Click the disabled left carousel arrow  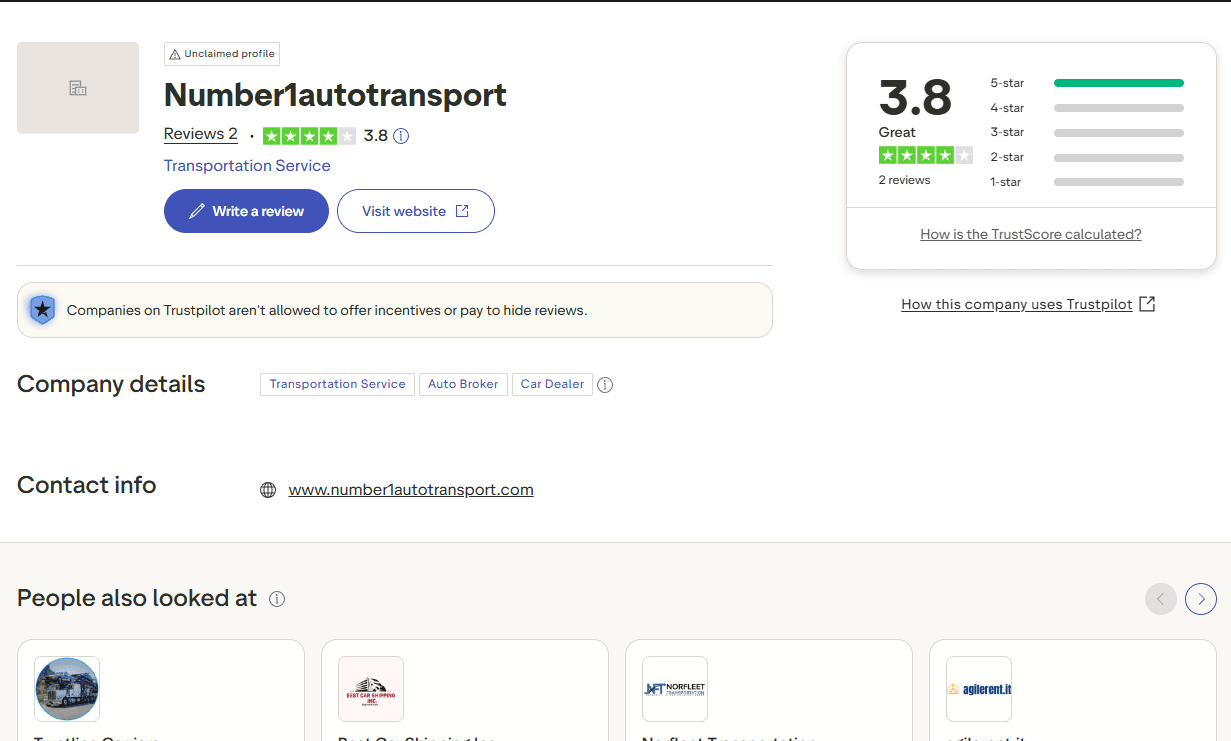(1160, 598)
